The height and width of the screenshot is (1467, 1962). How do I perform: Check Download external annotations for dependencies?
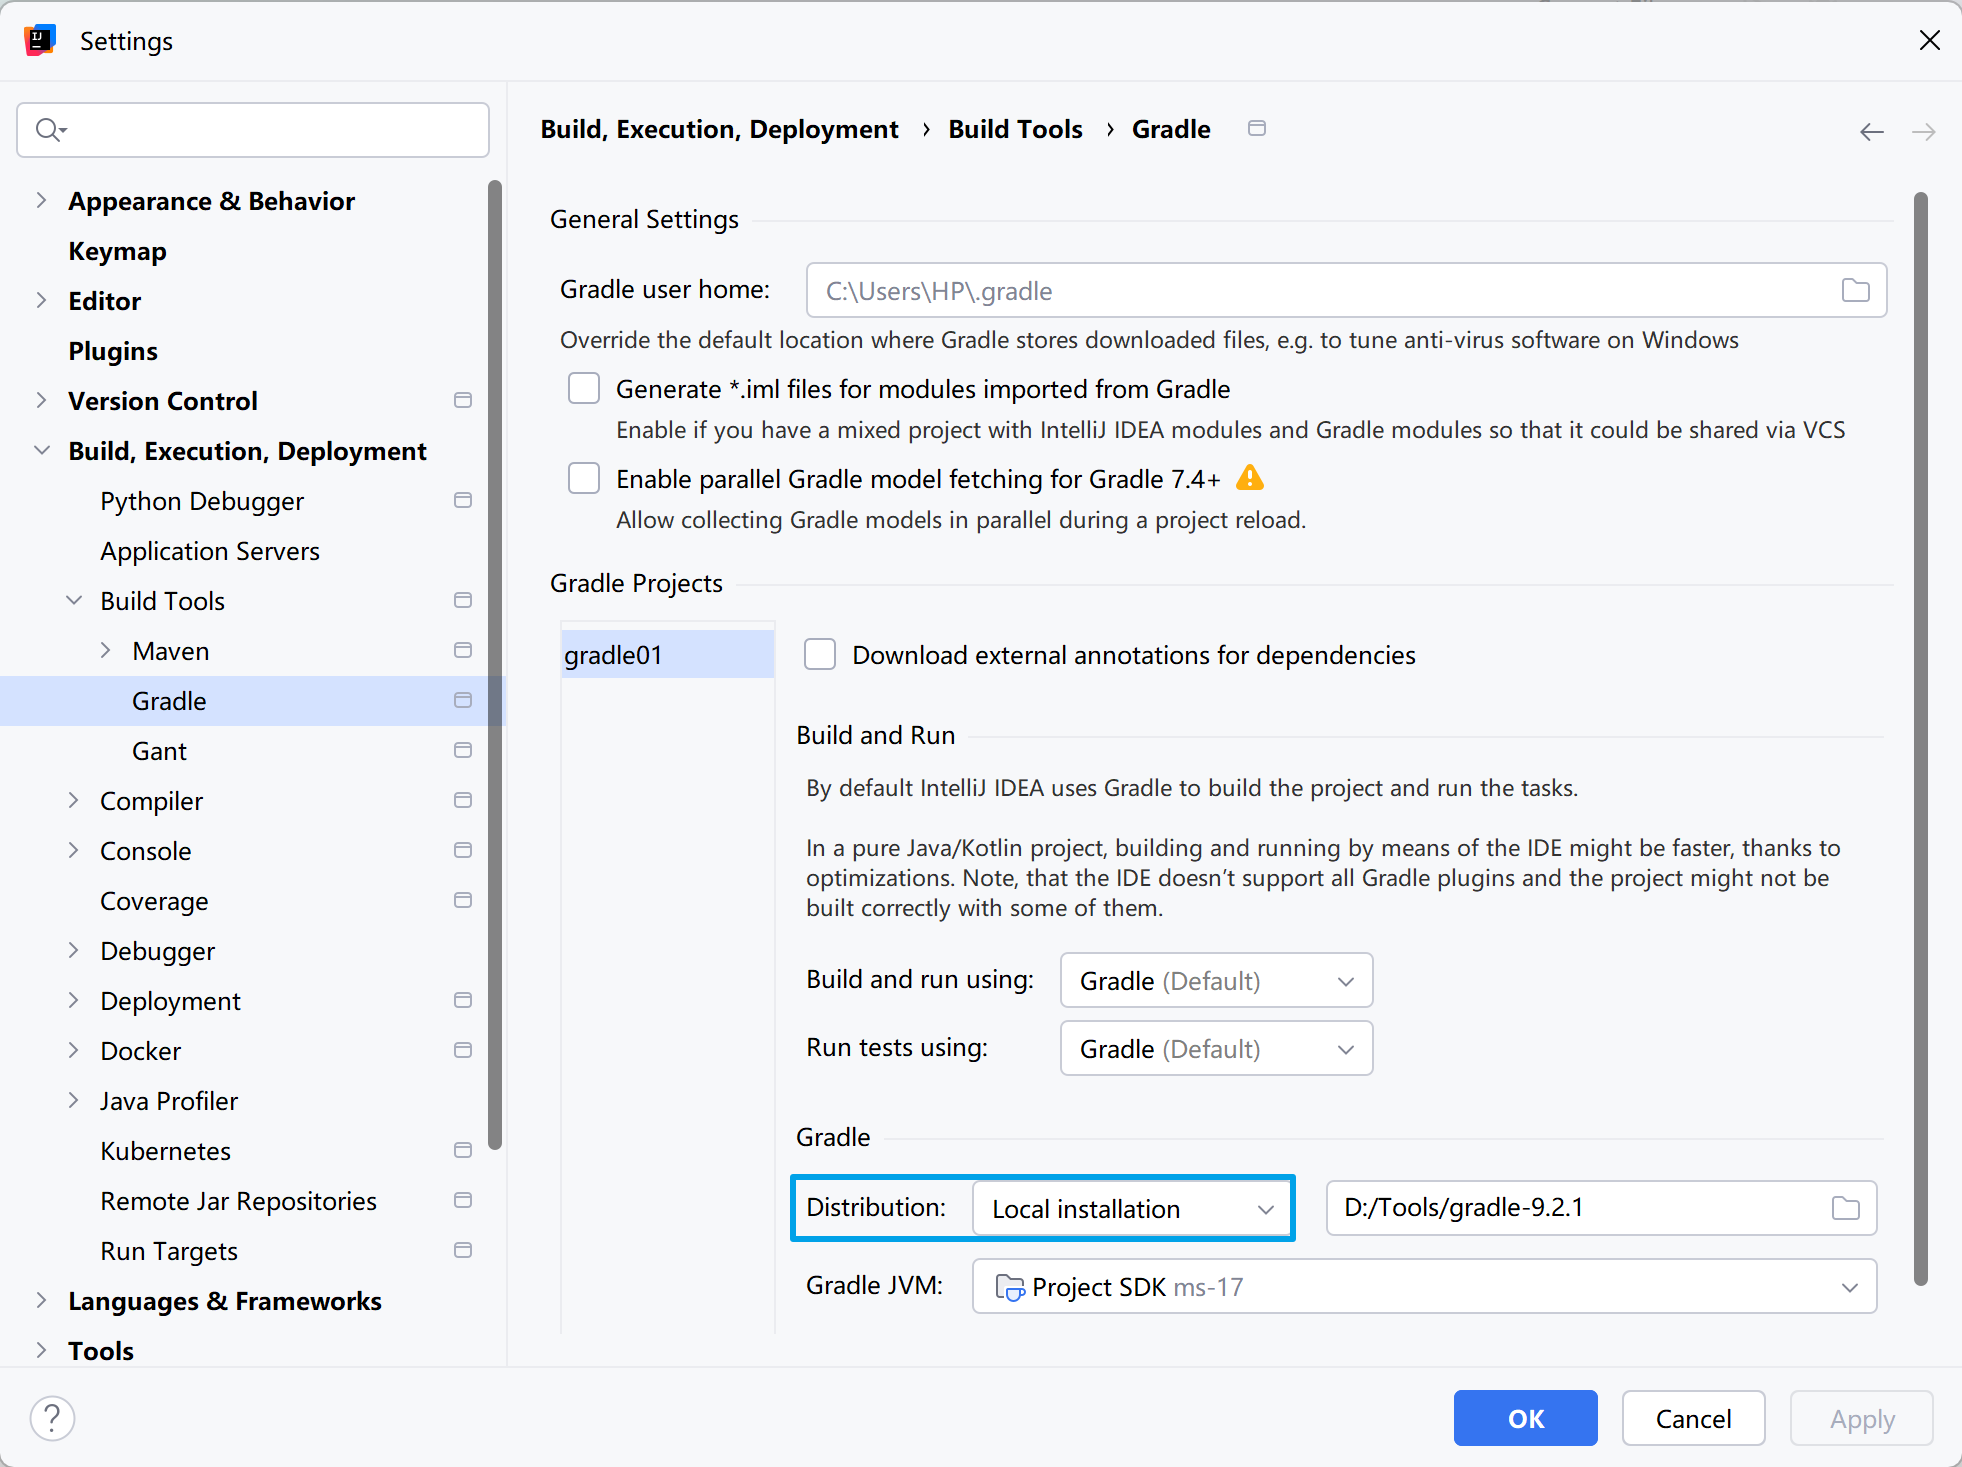tap(820, 655)
